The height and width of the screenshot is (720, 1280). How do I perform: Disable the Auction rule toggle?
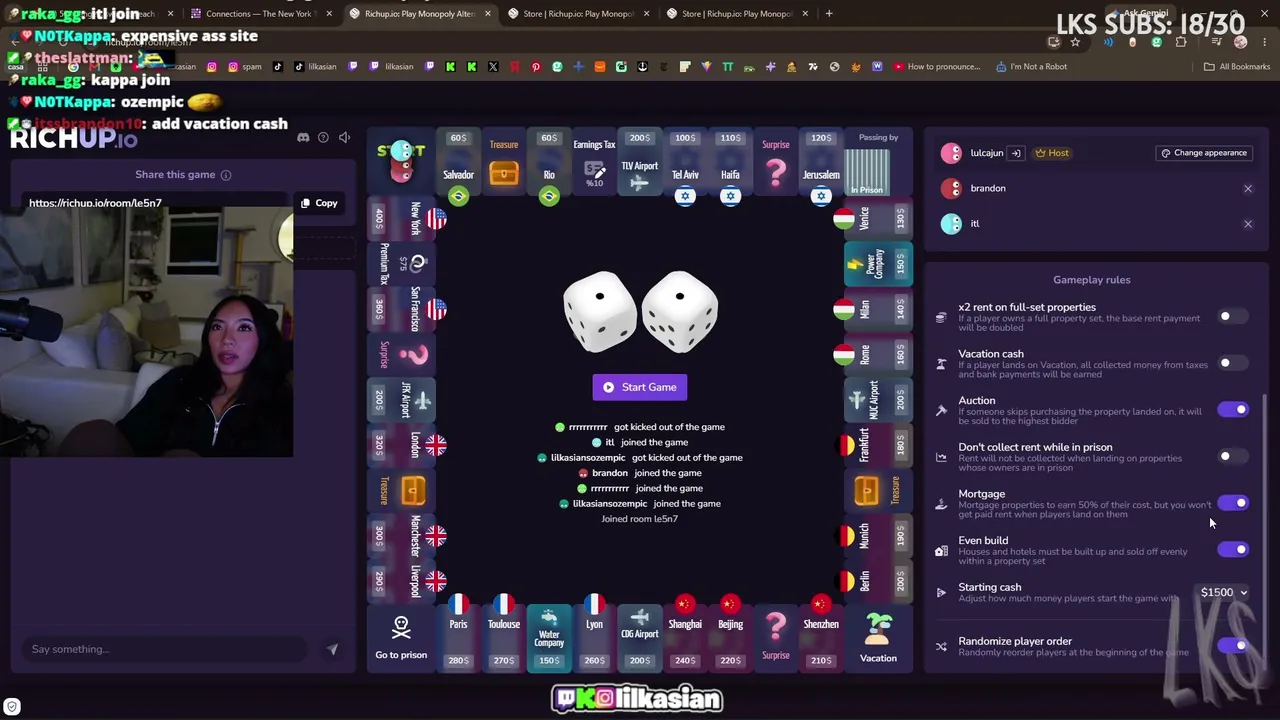coord(1232,409)
